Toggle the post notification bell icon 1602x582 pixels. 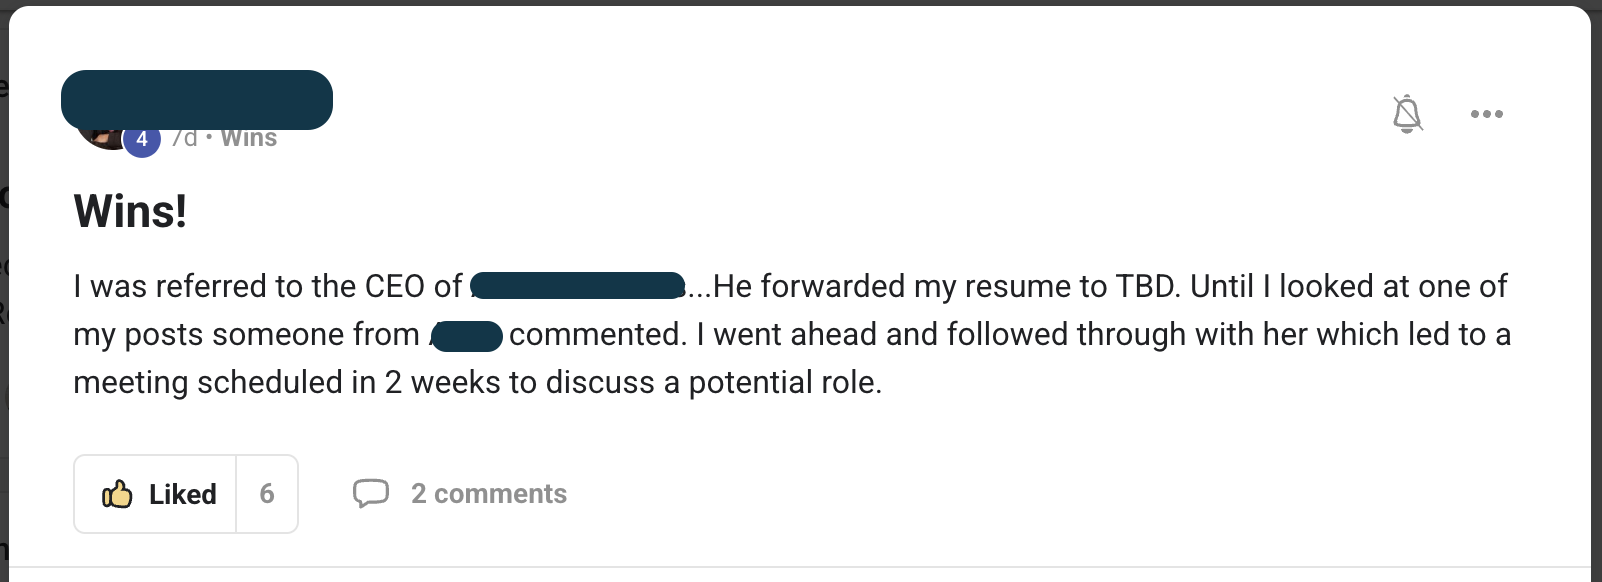click(x=1407, y=114)
